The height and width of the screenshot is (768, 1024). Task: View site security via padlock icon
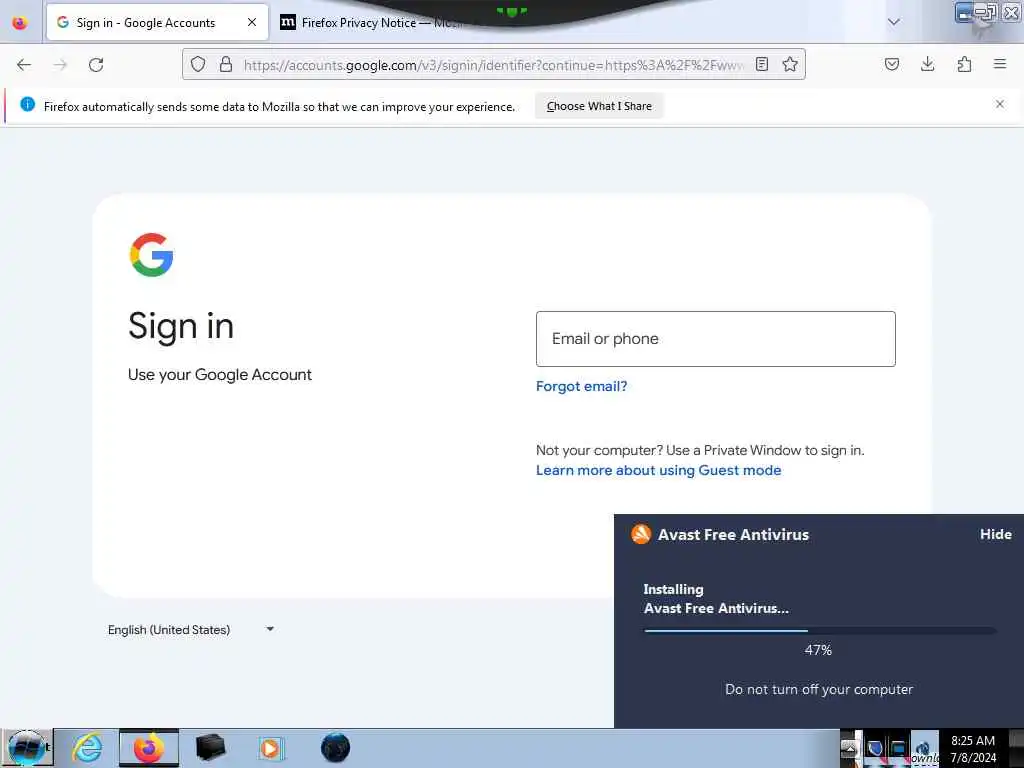click(x=226, y=64)
